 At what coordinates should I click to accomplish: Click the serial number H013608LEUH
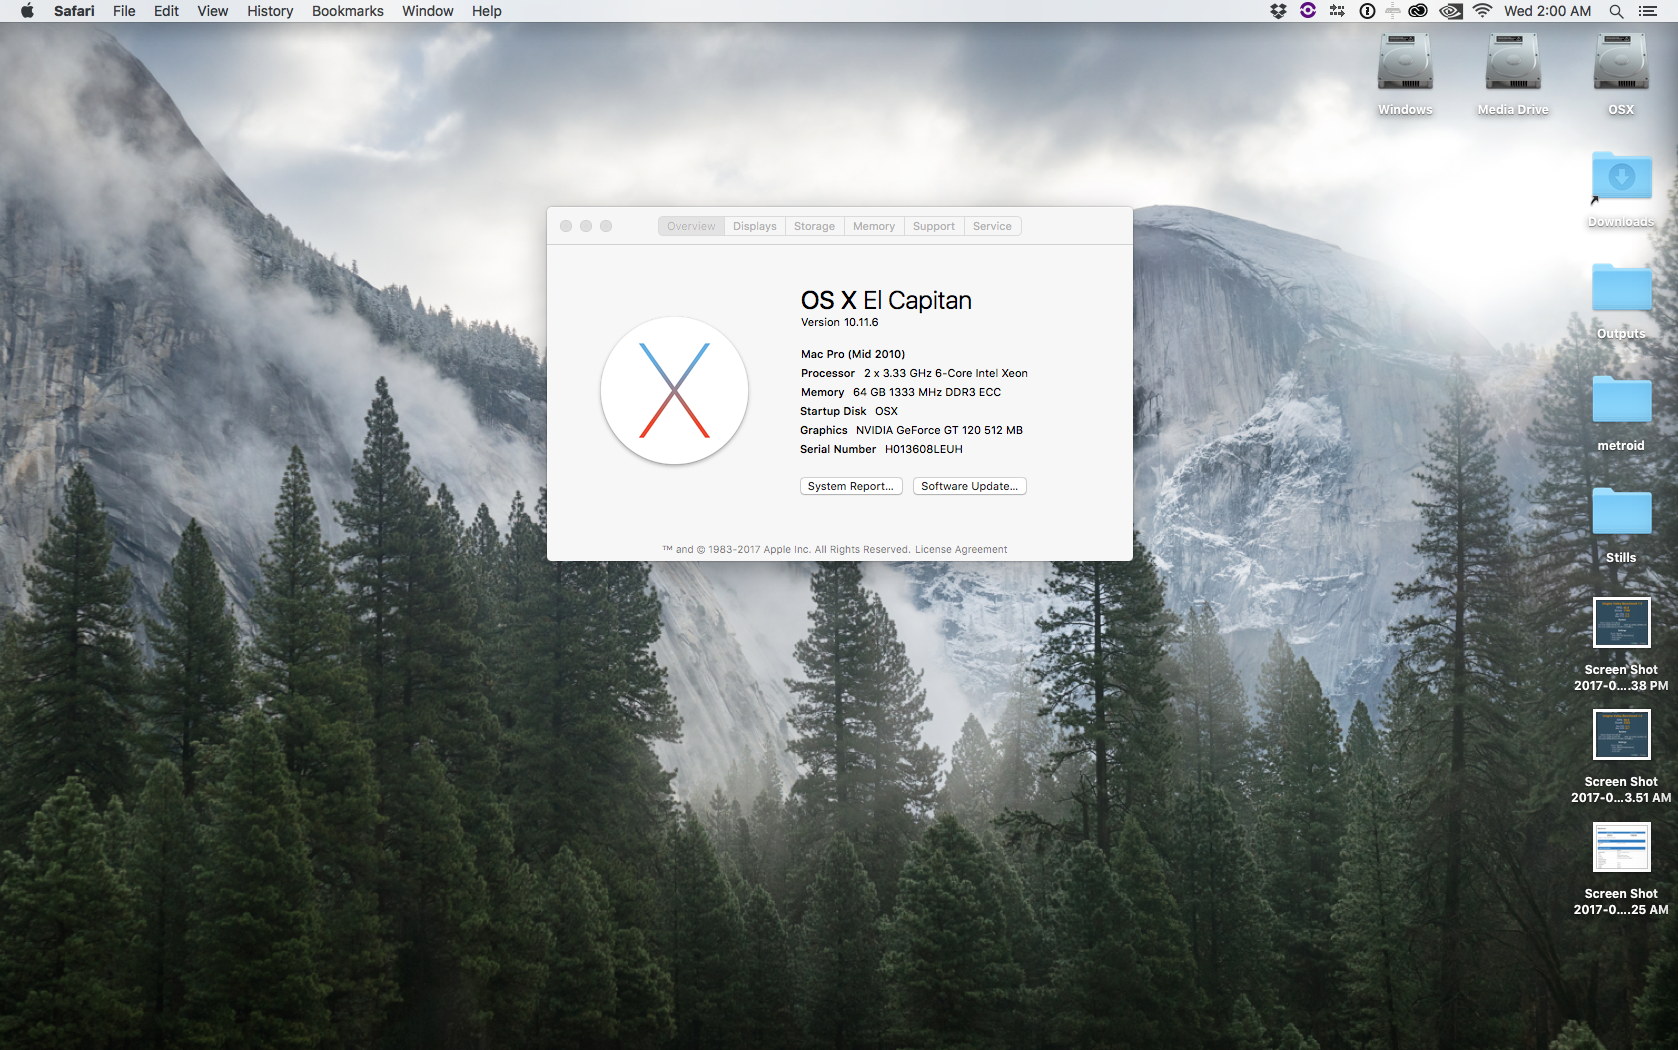click(x=924, y=449)
